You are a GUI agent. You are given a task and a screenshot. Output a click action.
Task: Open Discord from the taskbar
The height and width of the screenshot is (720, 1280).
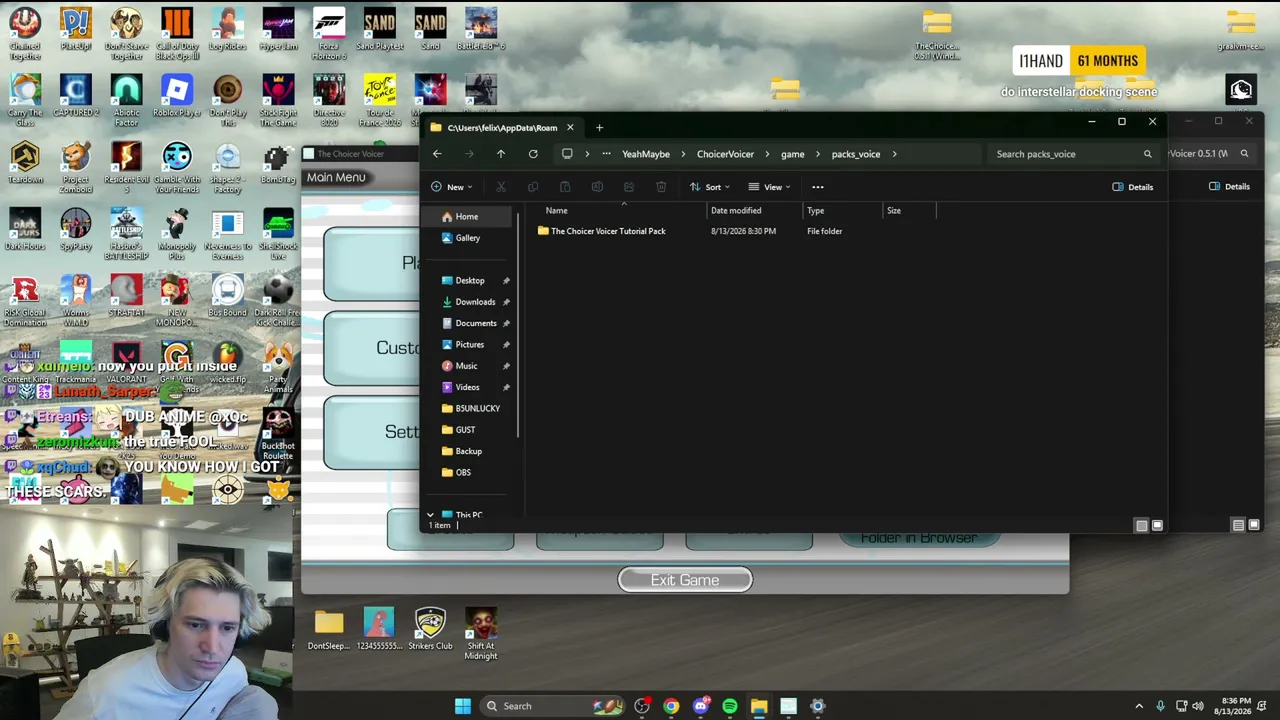pos(701,706)
